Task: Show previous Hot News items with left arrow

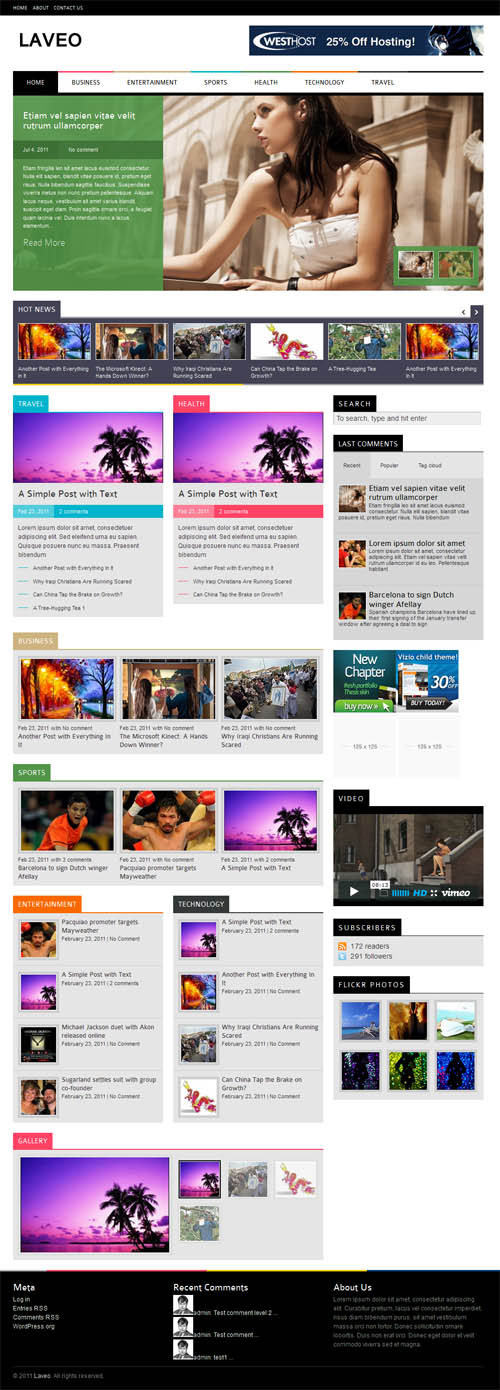Action: pos(463,311)
